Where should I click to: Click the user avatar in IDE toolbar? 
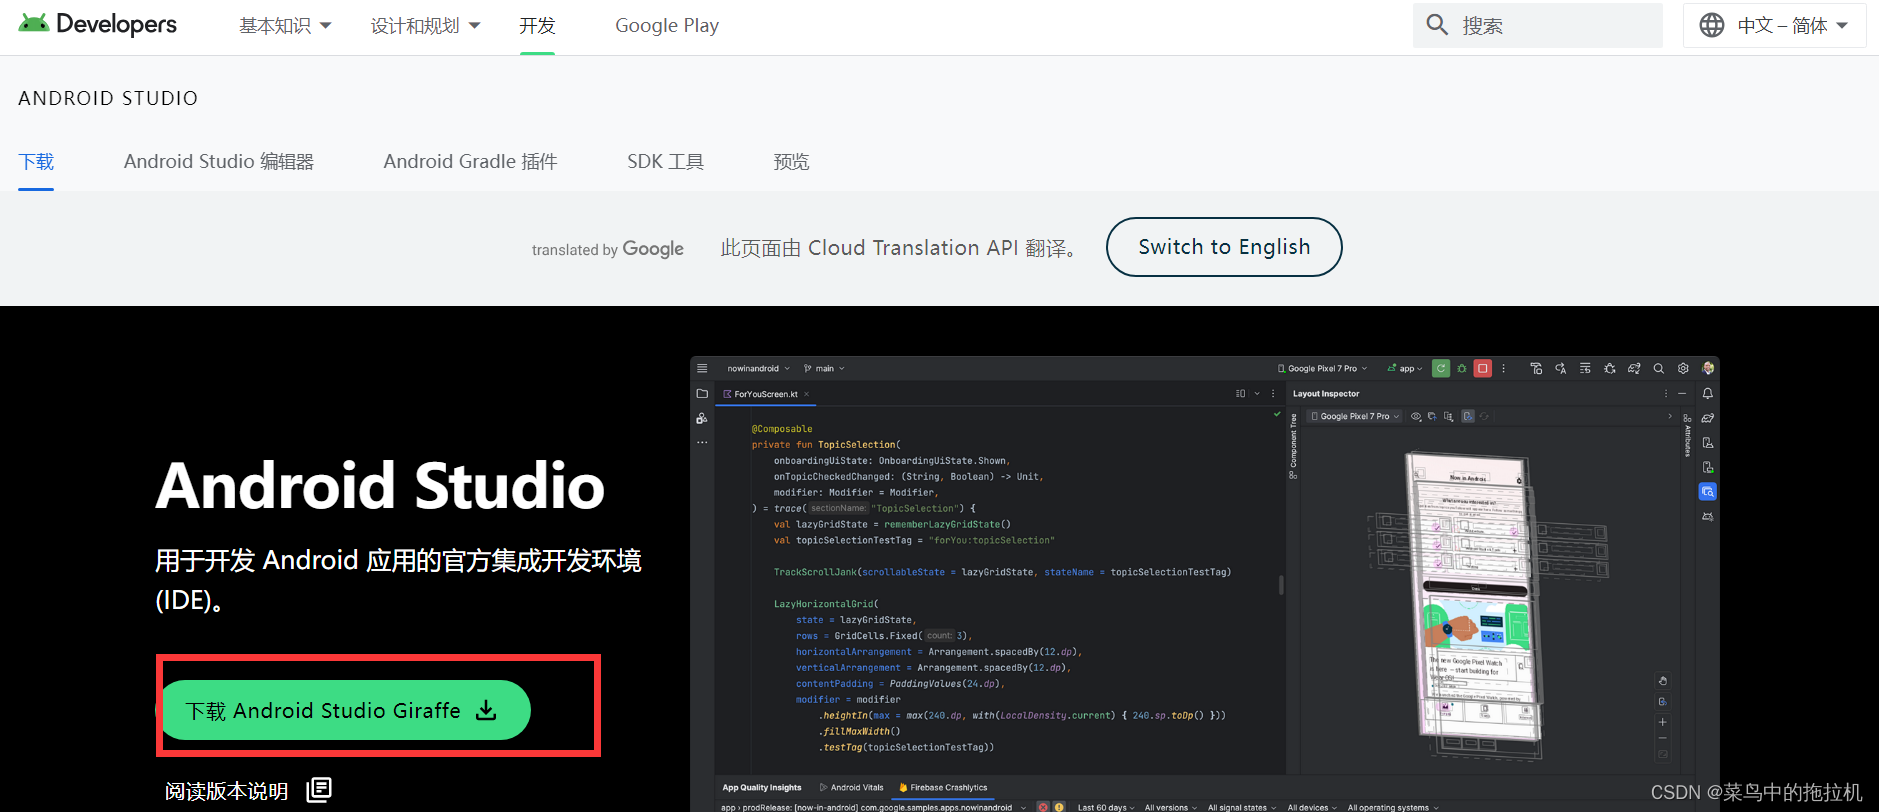coord(1708,368)
